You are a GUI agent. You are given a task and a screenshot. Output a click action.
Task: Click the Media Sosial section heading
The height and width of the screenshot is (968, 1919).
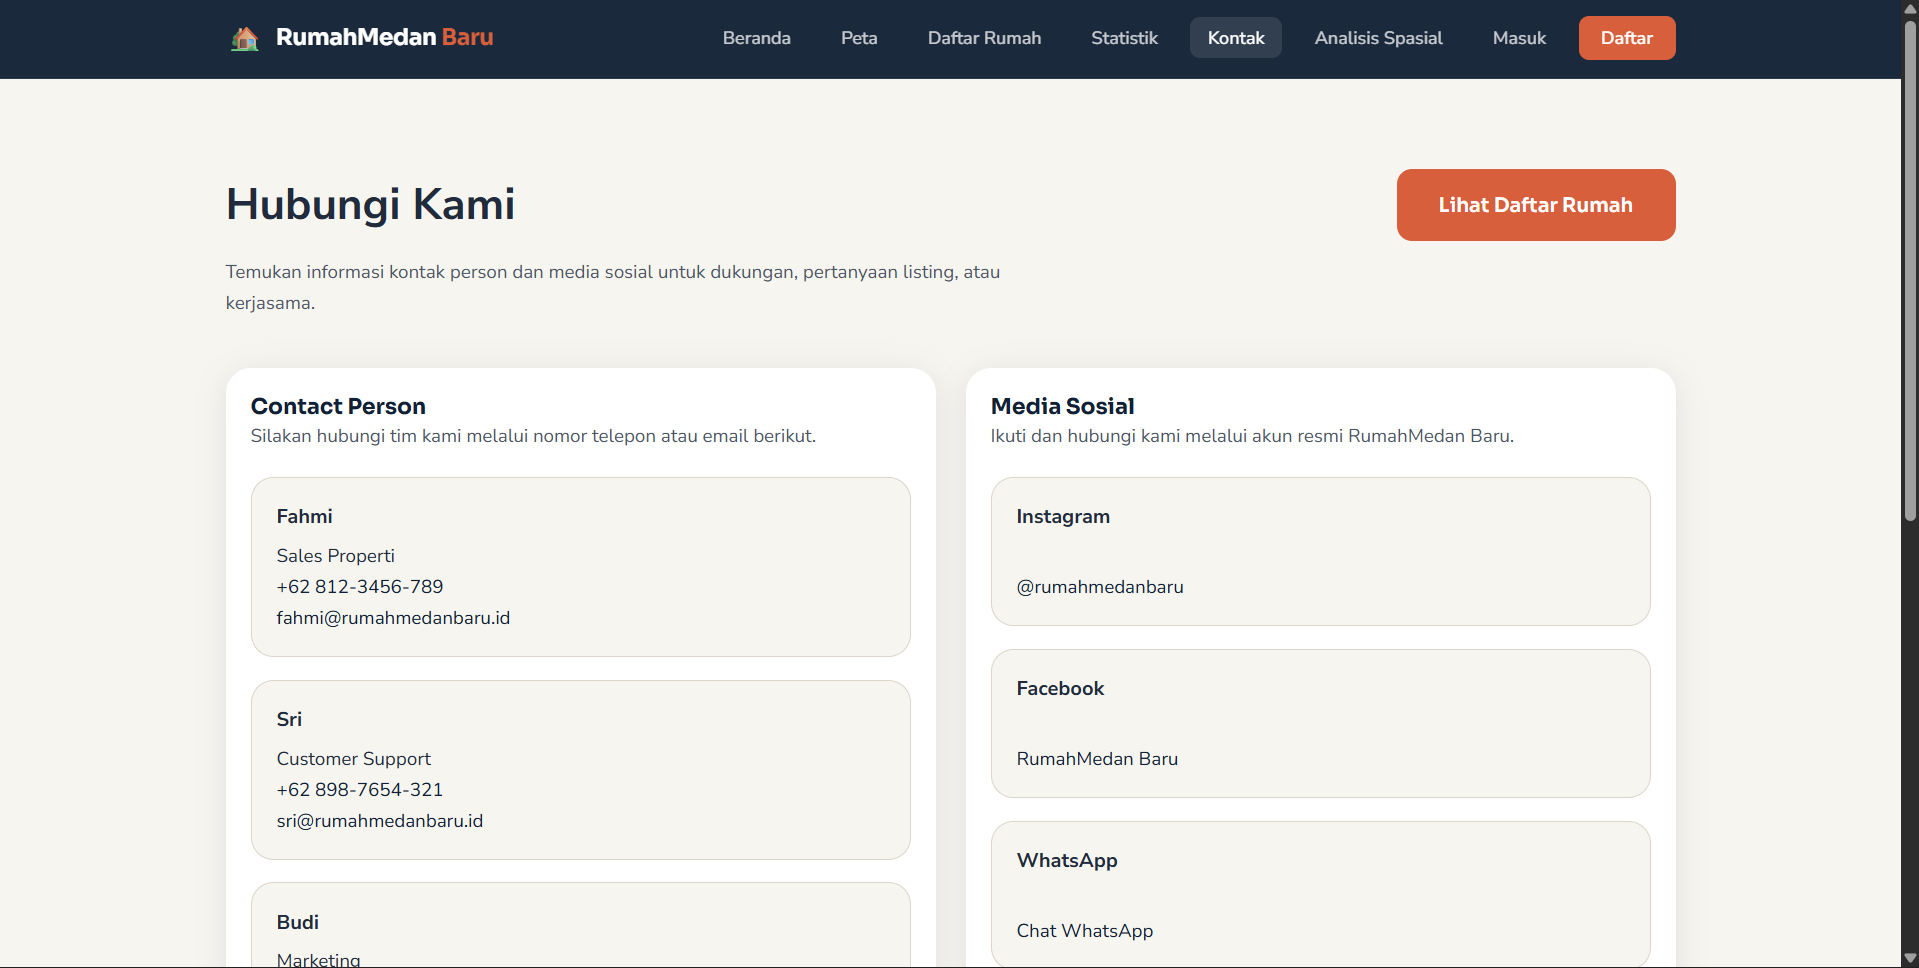[1062, 406]
